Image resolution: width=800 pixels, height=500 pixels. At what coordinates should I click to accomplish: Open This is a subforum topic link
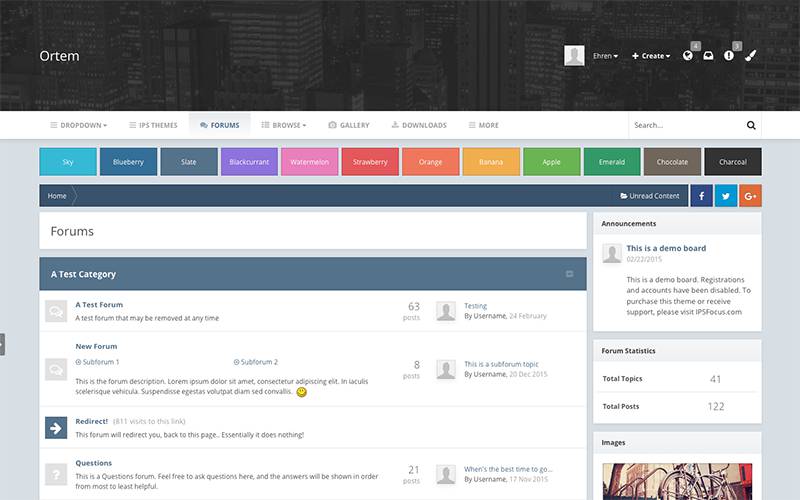[x=501, y=364]
